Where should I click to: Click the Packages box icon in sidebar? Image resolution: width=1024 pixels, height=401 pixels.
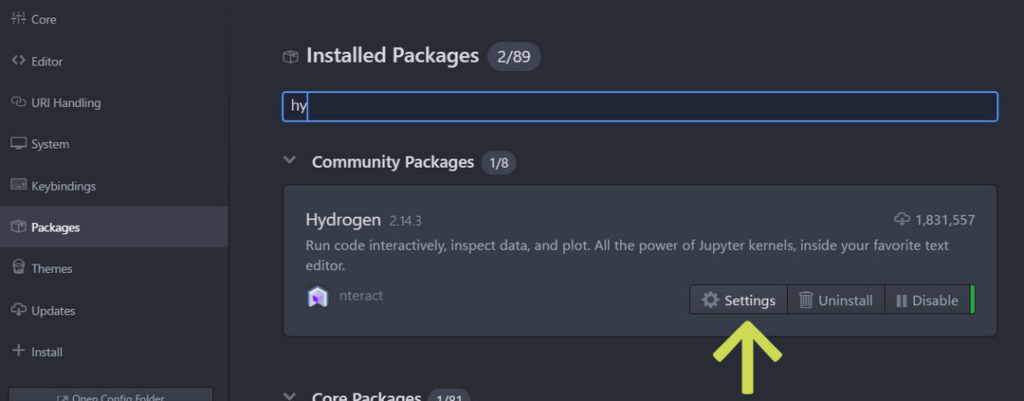click(18, 227)
